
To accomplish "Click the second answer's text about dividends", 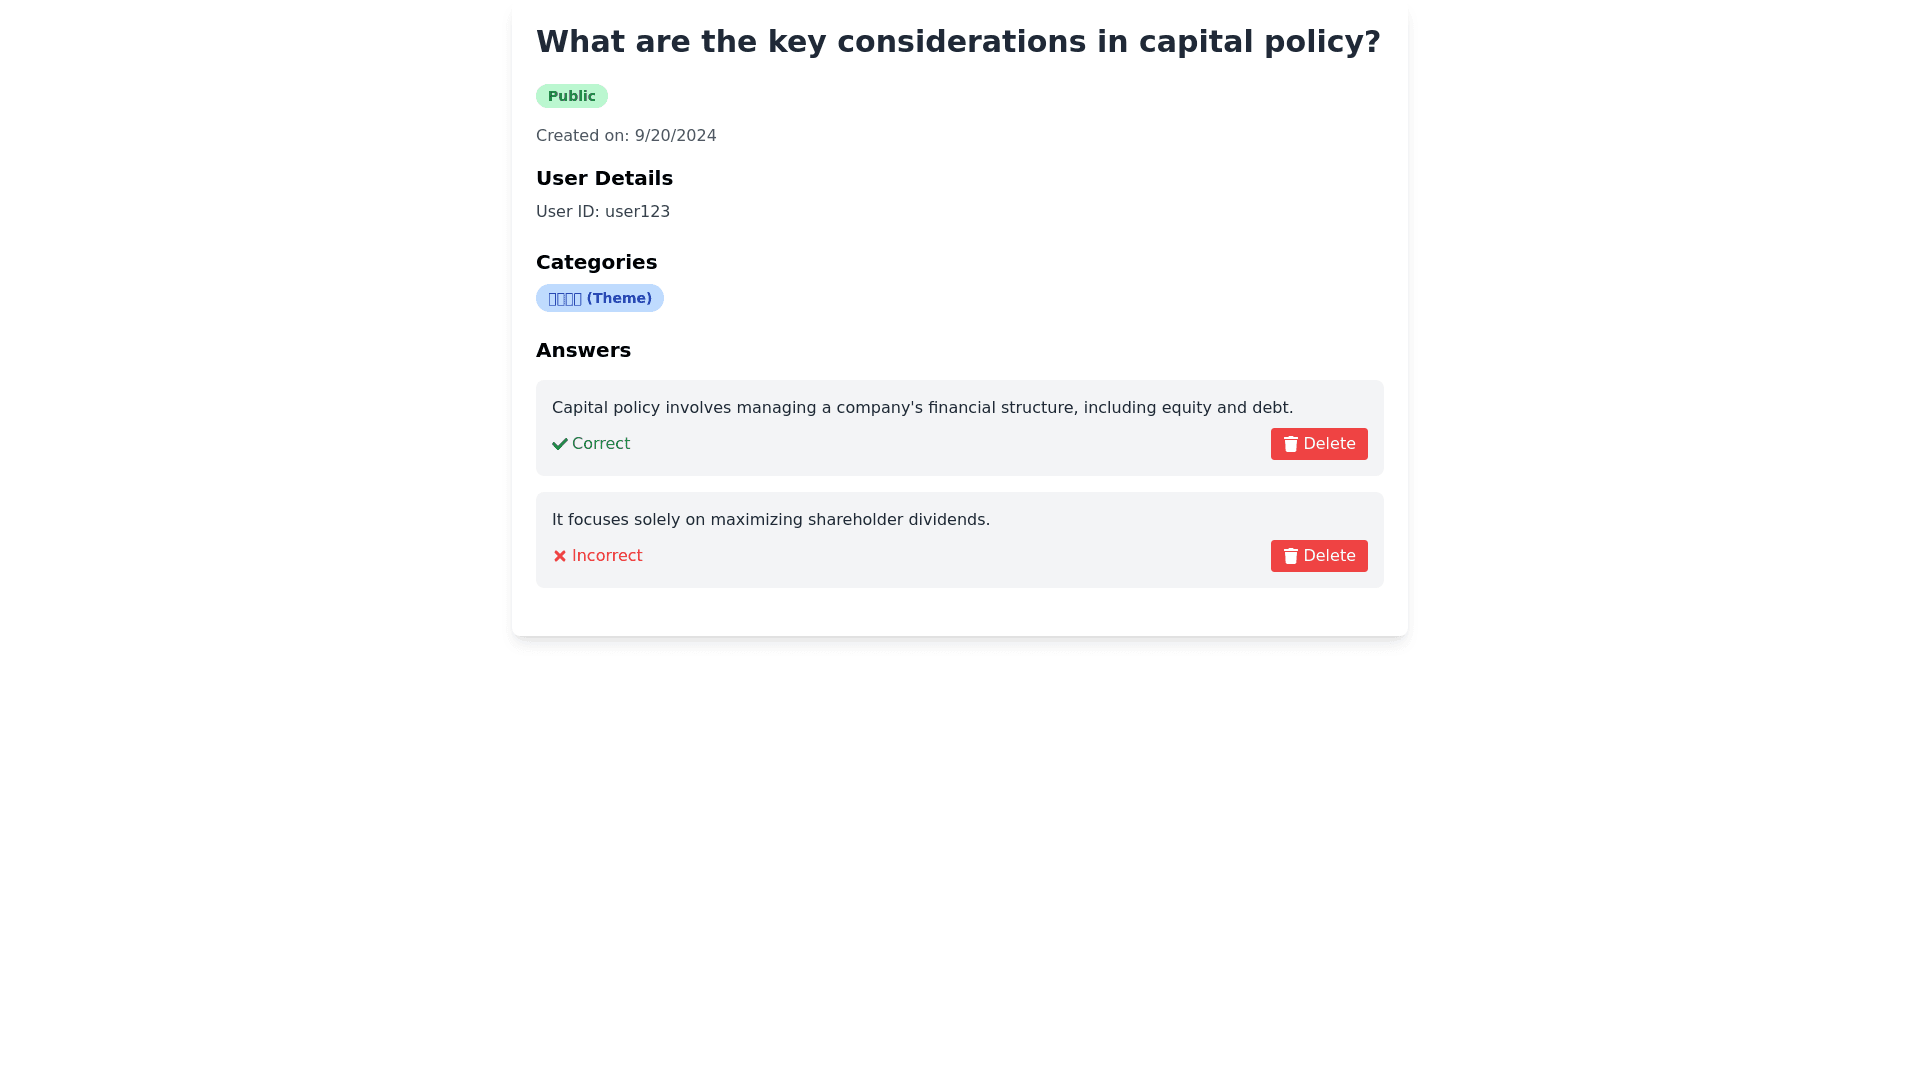I will (x=771, y=520).
